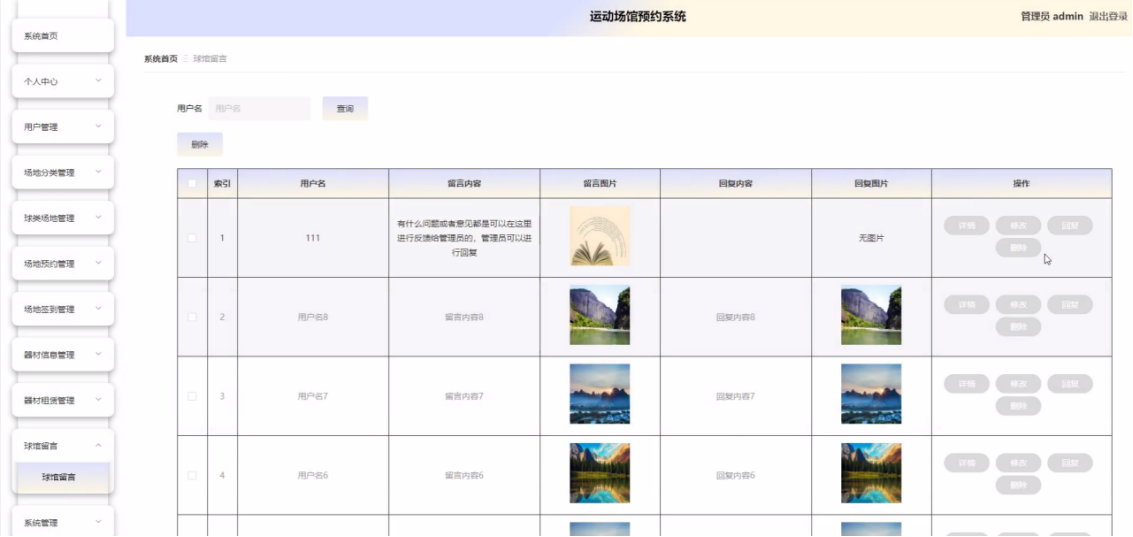Click 修改 button in row 用户名7
This screenshot has width=1133, height=537.
[x=1018, y=384]
